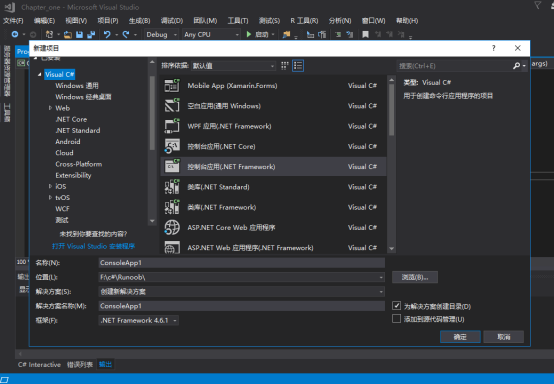This screenshot has height=384, width=554.
Task: Collapse the Visual C# tree node
Action: coord(40,75)
